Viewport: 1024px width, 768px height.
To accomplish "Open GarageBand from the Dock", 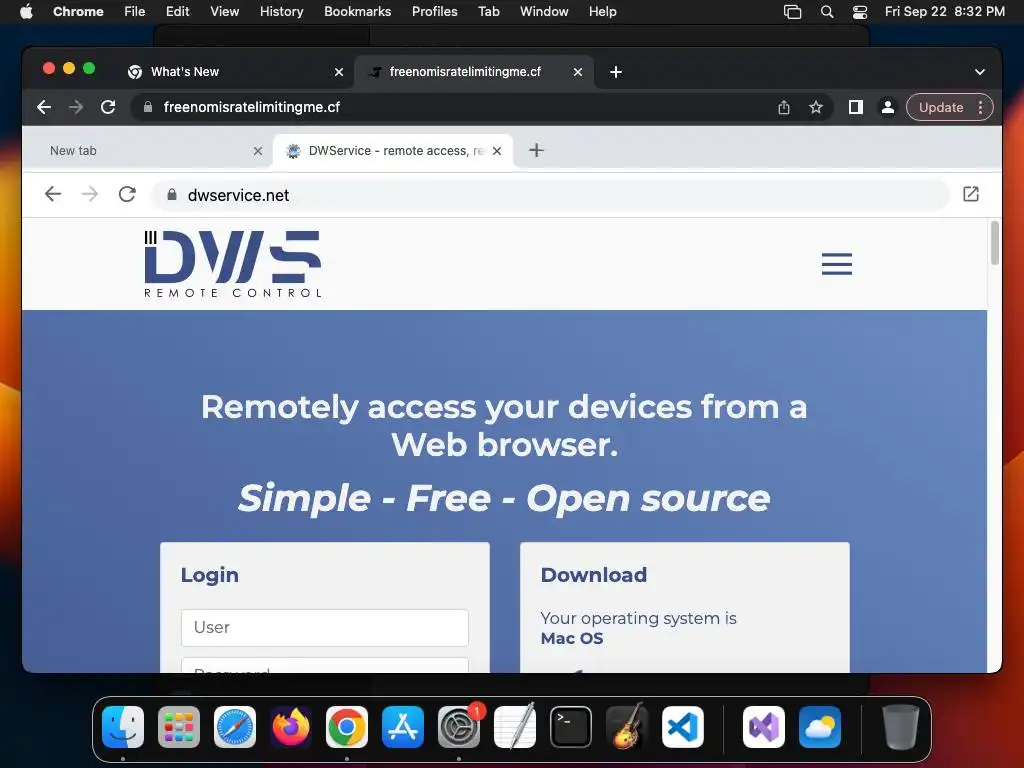I will coord(627,727).
